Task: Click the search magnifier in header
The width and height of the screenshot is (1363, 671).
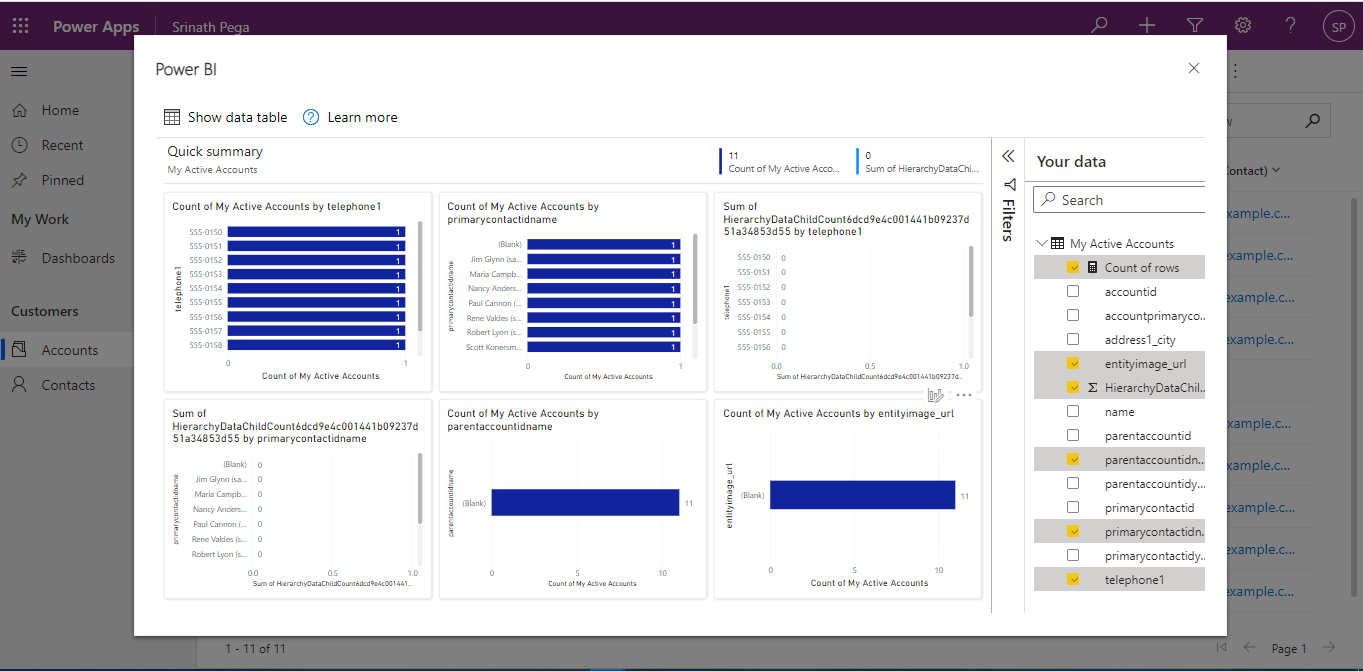Action: tap(1099, 26)
